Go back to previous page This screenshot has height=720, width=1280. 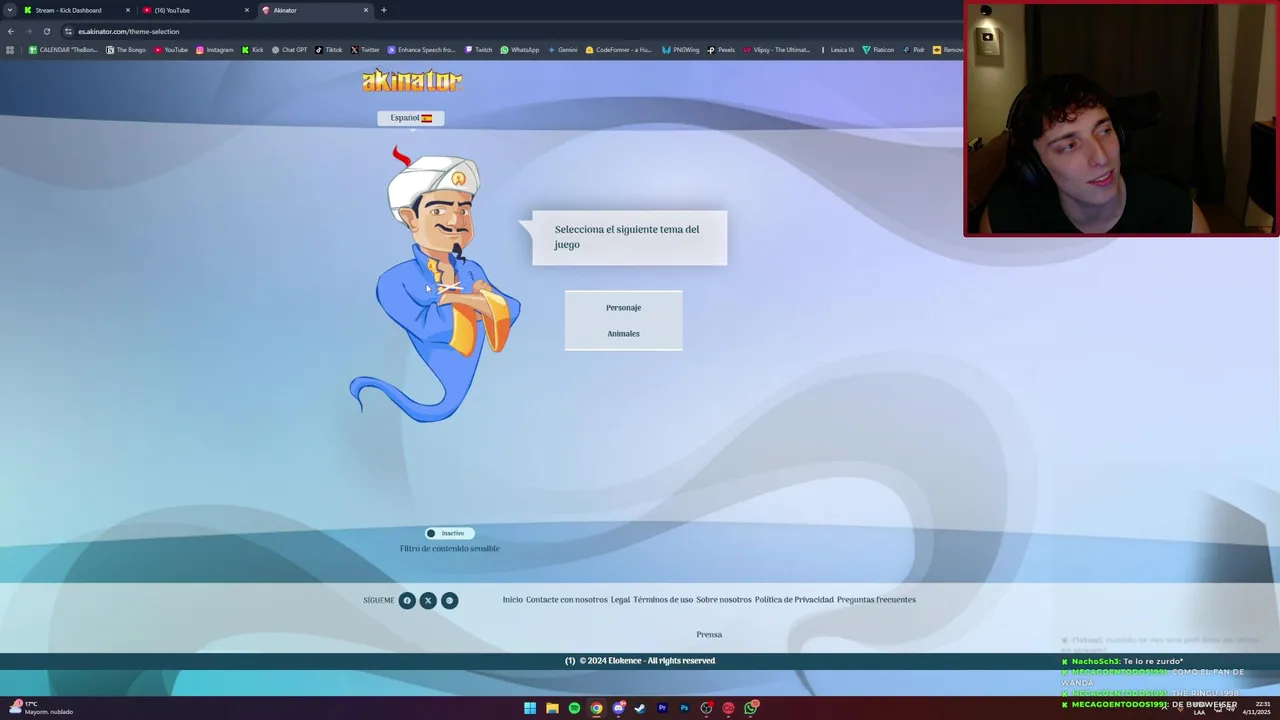pyautogui.click(x=11, y=31)
